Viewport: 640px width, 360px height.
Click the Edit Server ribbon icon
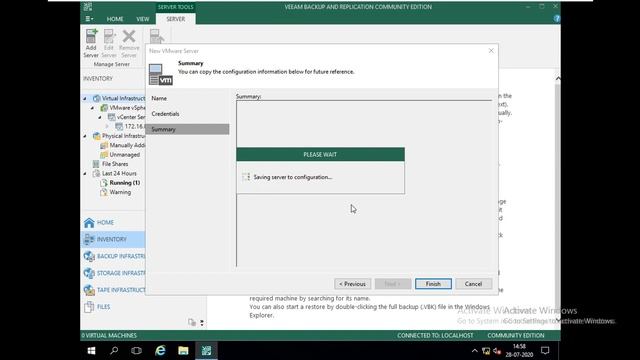tap(109, 43)
